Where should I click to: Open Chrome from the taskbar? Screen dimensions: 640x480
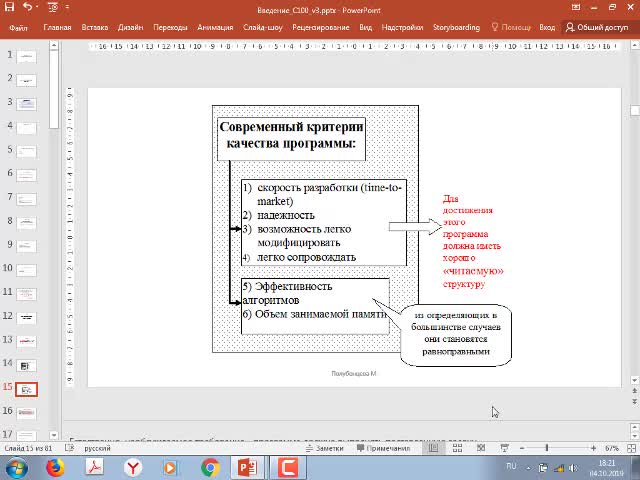point(211,468)
